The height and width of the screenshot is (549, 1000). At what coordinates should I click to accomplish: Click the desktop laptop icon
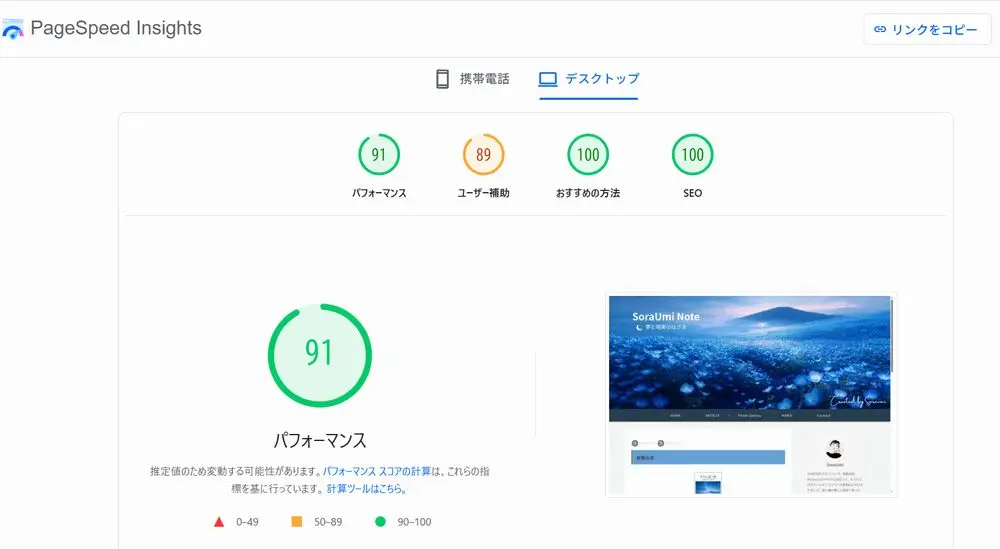[x=548, y=79]
